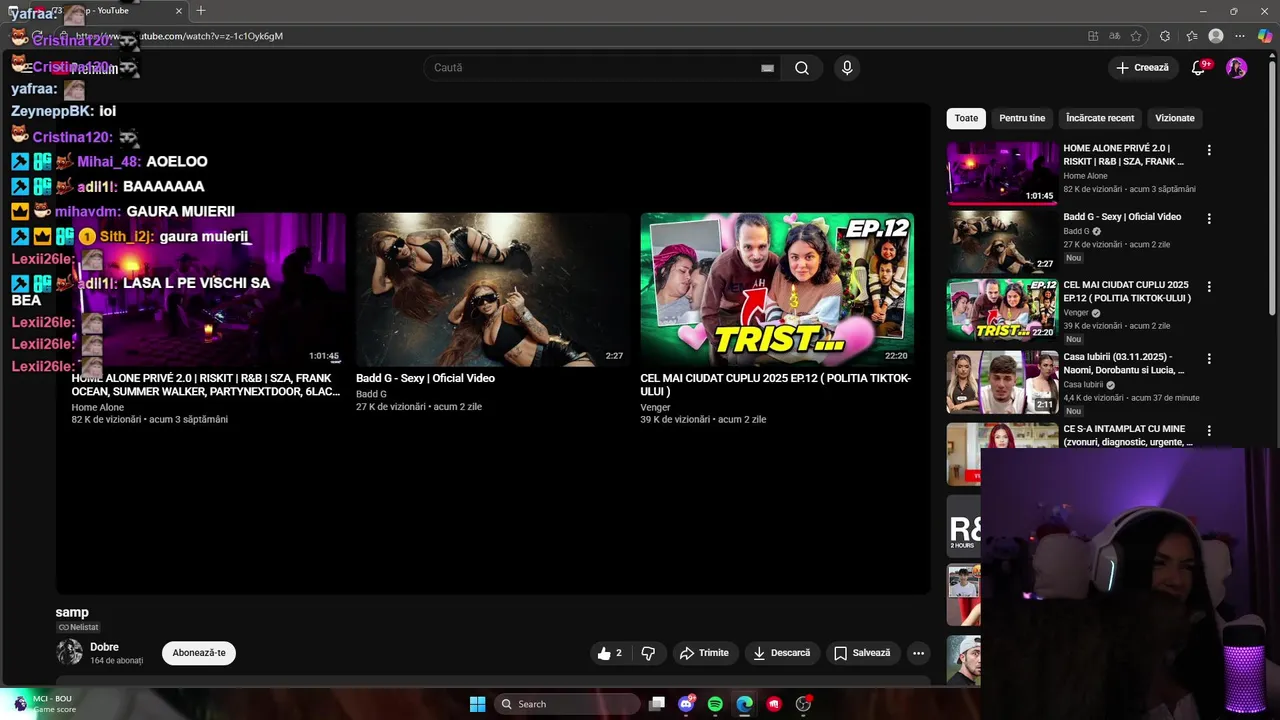Viewport: 1280px width, 720px height.
Task: Select the Pentru tine filter chip
Action: pyautogui.click(x=1022, y=118)
